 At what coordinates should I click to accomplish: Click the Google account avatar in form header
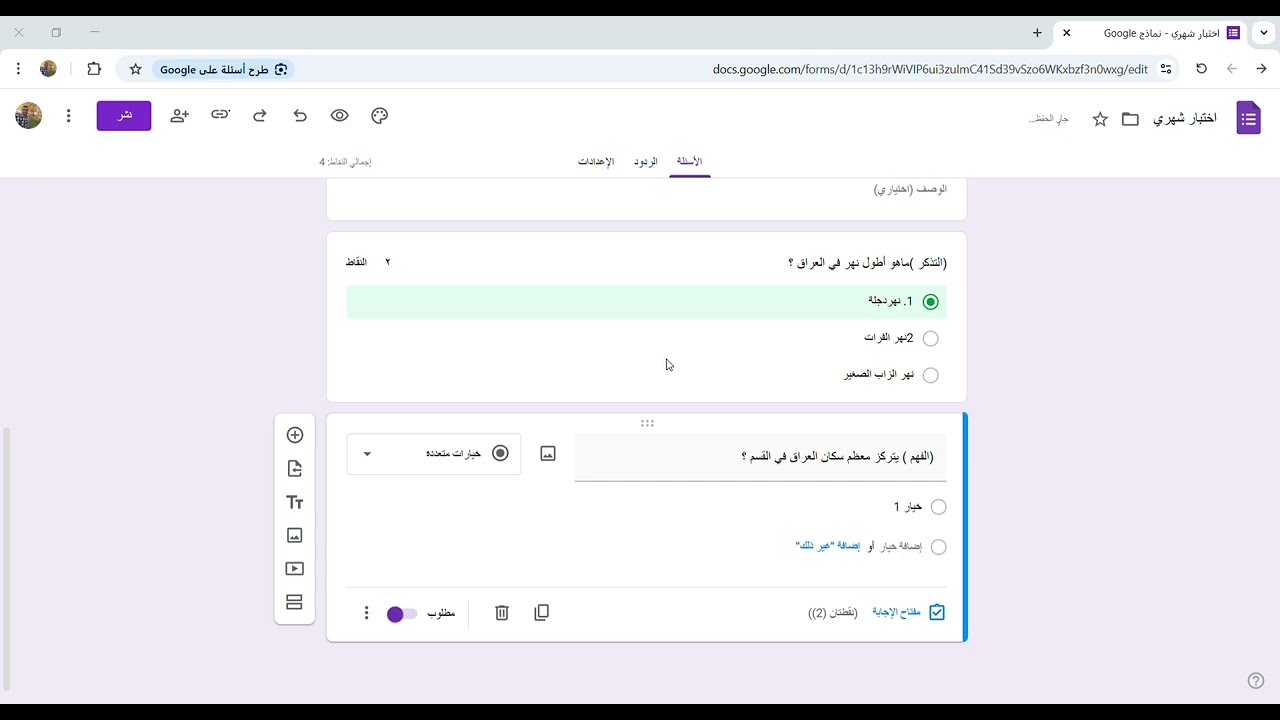pos(29,115)
